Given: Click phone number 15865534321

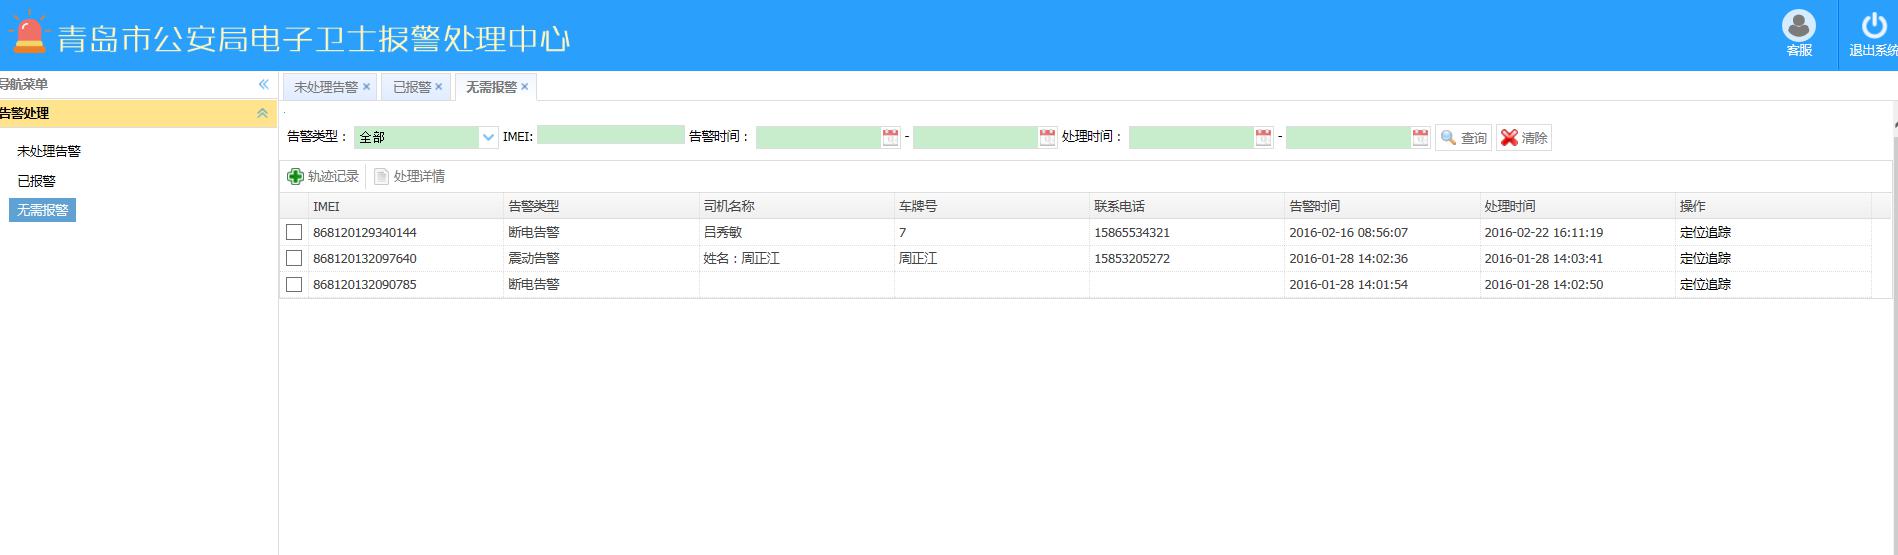Looking at the screenshot, I should 1131,232.
